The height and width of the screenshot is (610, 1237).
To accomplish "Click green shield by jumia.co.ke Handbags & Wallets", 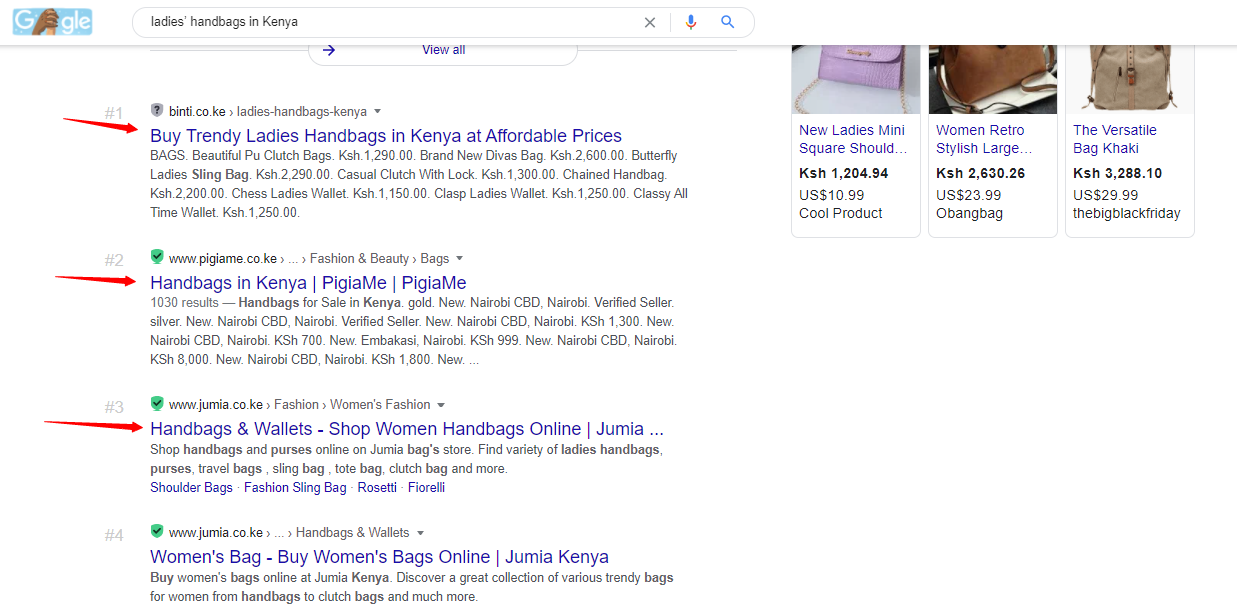I will [157, 532].
